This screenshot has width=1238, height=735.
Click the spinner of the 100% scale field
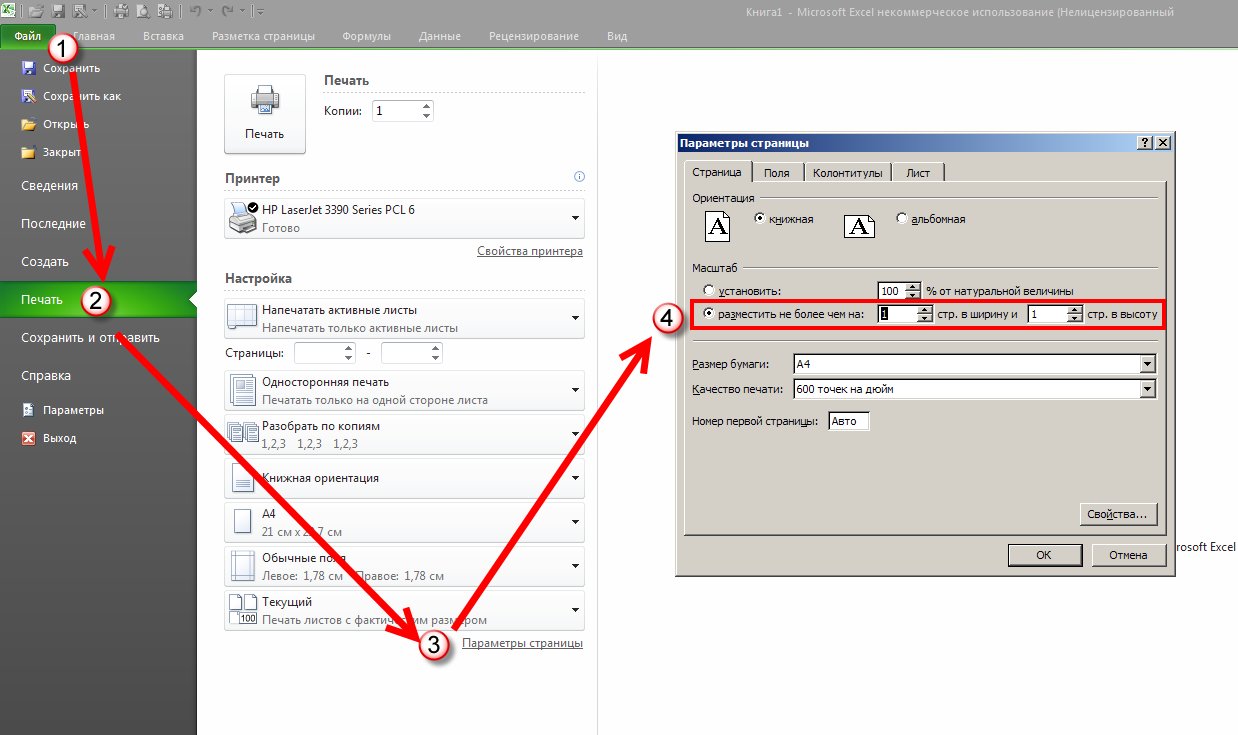coord(912,291)
